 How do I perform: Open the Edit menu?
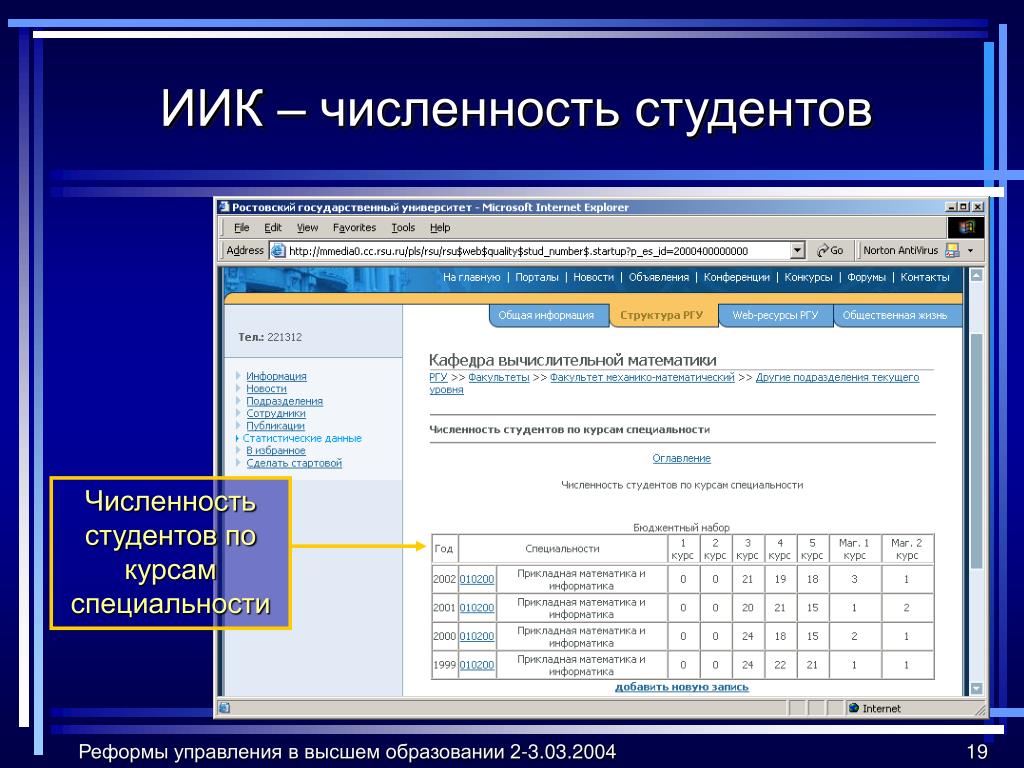pyautogui.click(x=273, y=227)
